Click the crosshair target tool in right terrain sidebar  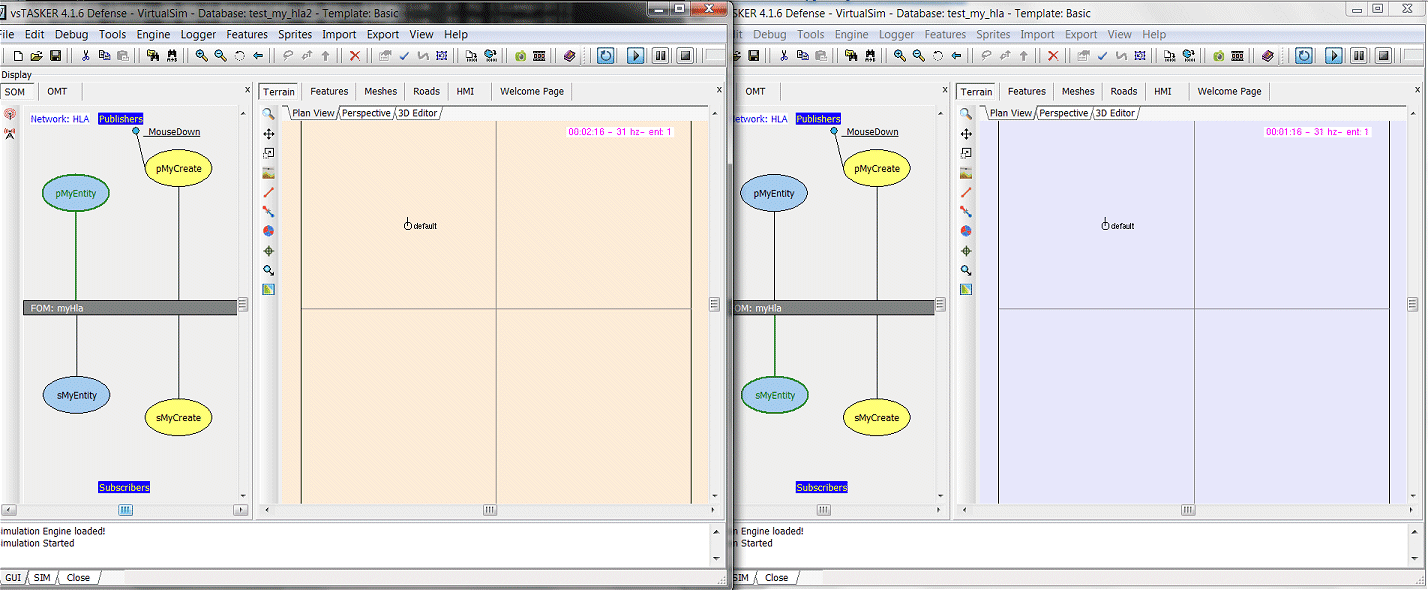[966, 251]
